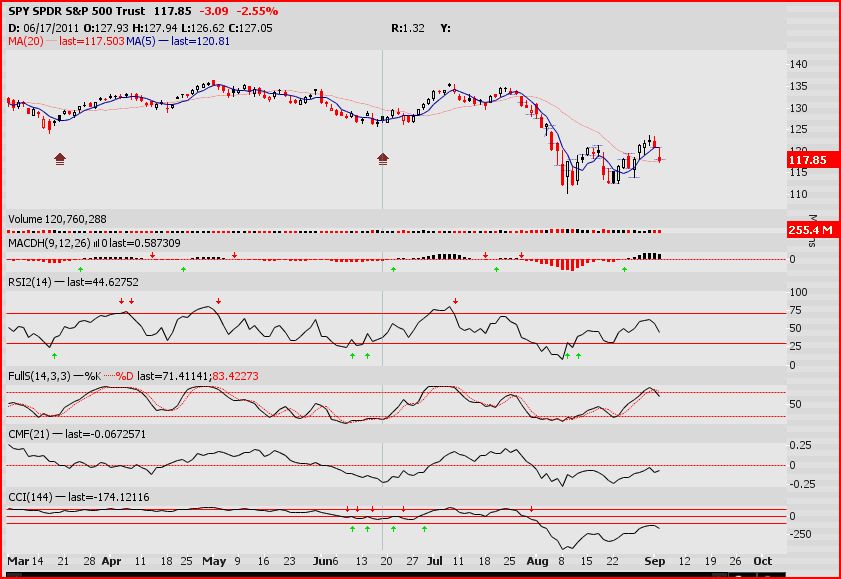The image size is (841, 579).
Task: Click green buy arrow below RSI near Mar 21
Action: (54, 355)
